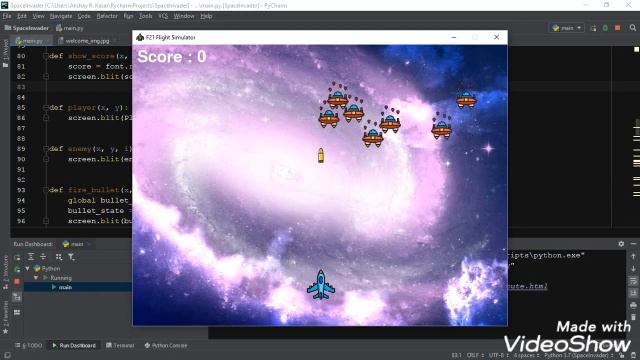The width and height of the screenshot is (640, 360).
Task: Hide the Run Dashboard with minimize icon
Action: pos(633,244)
